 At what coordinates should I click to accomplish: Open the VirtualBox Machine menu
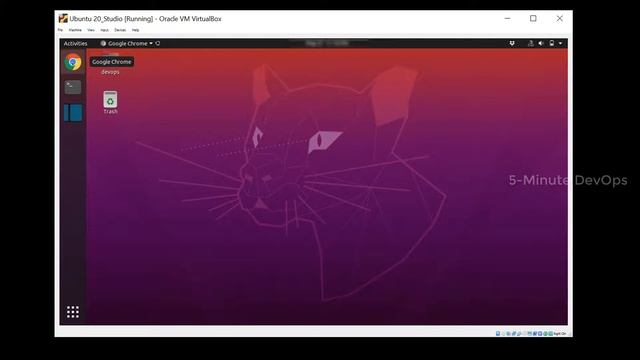75,30
